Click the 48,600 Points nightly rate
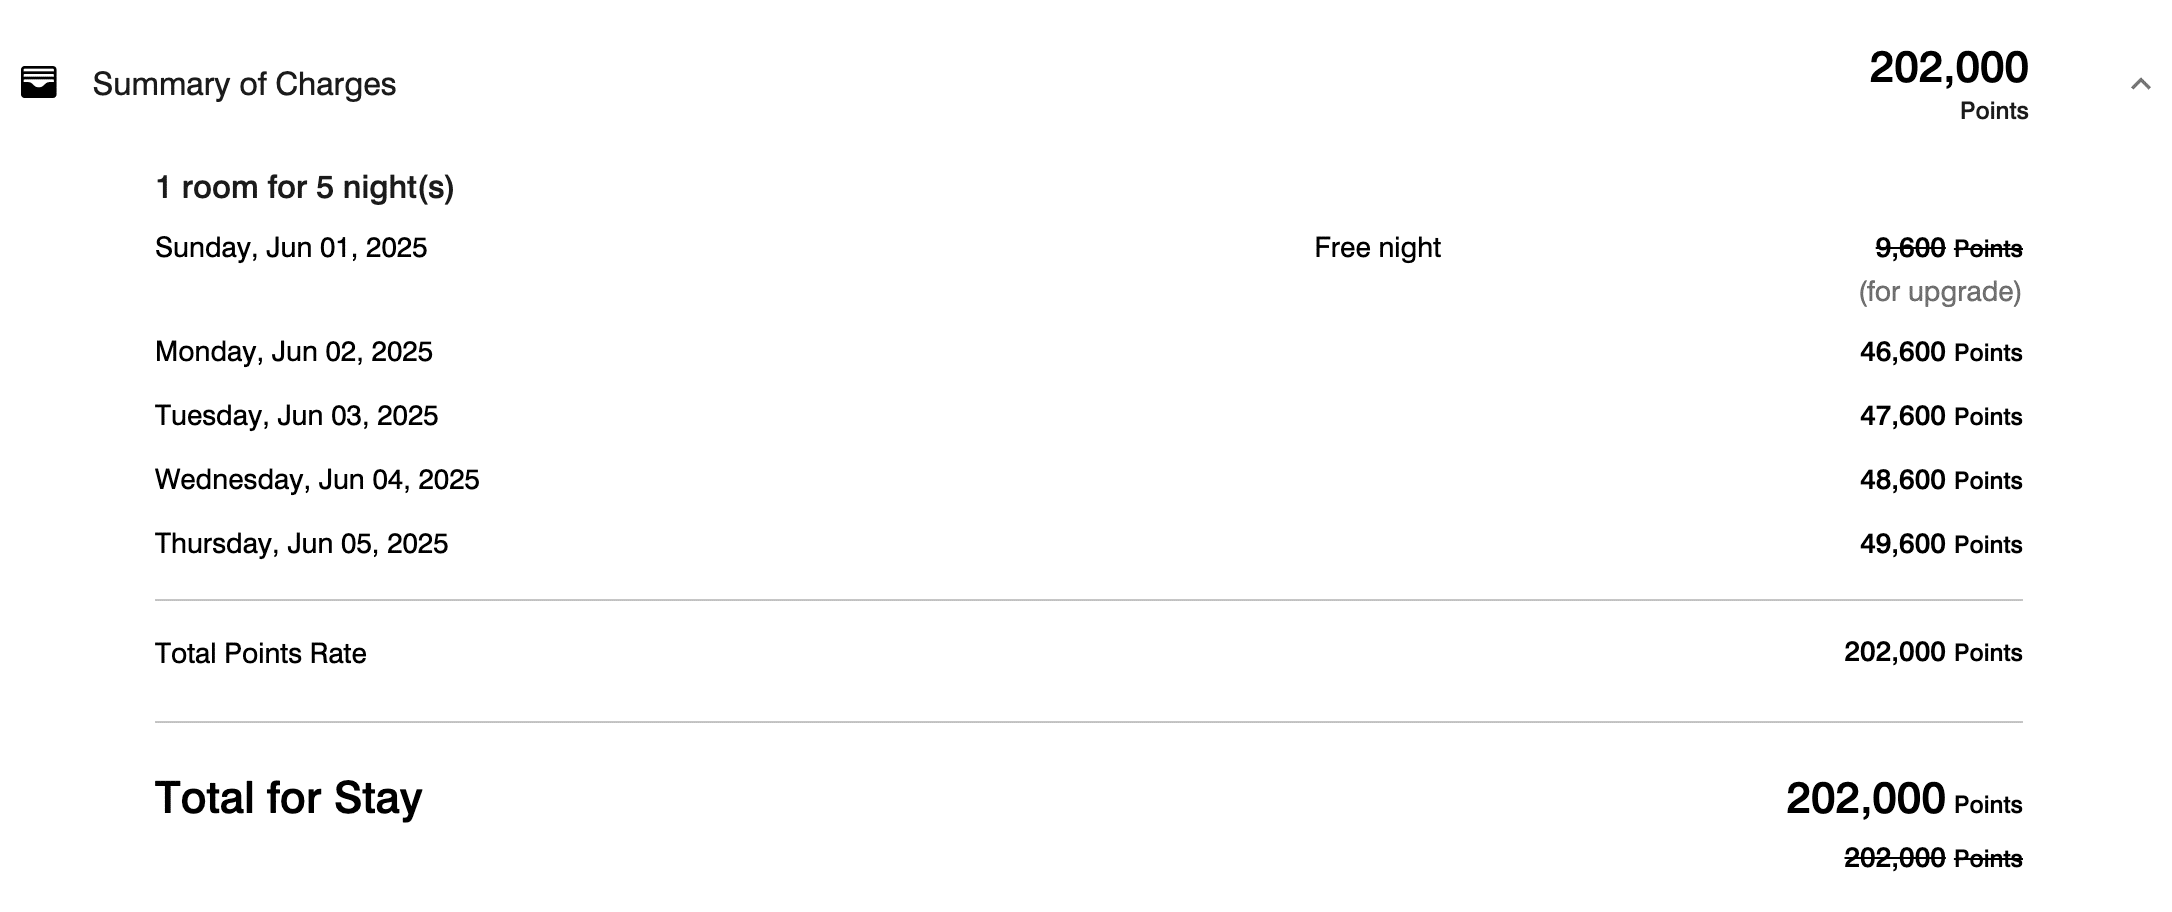The width and height of the screenshot is (2172, 912). (1940, 480)
